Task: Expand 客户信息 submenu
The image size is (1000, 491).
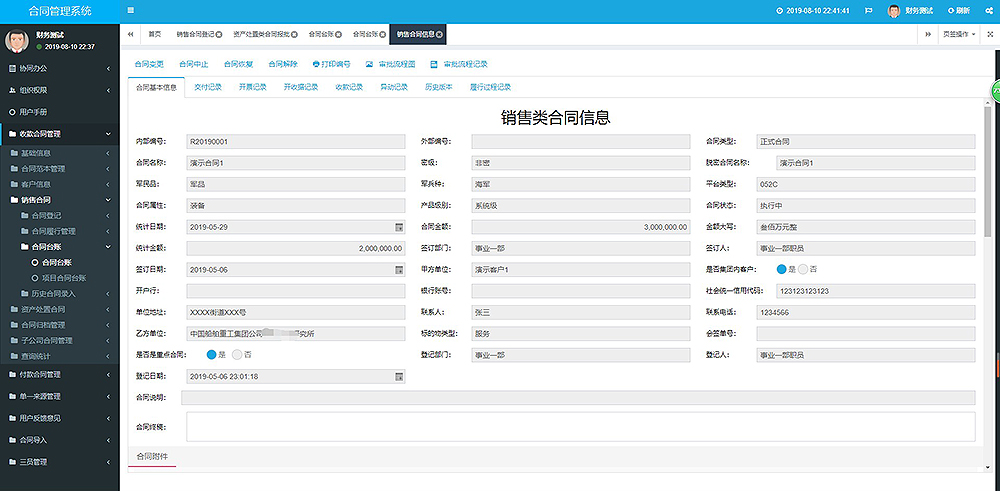Action: click(x=59, y=184)
